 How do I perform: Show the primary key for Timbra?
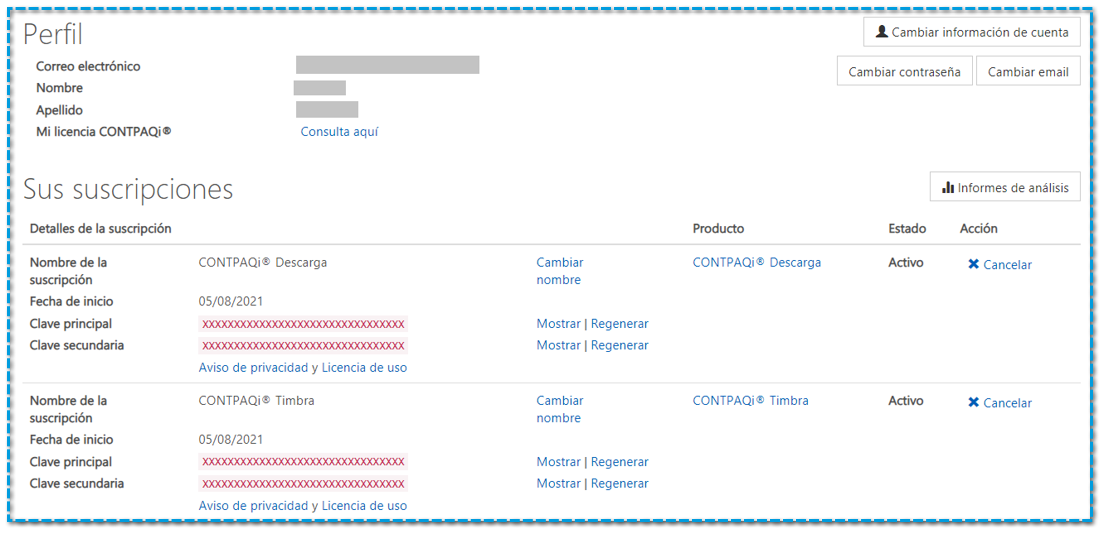(558, 462)
